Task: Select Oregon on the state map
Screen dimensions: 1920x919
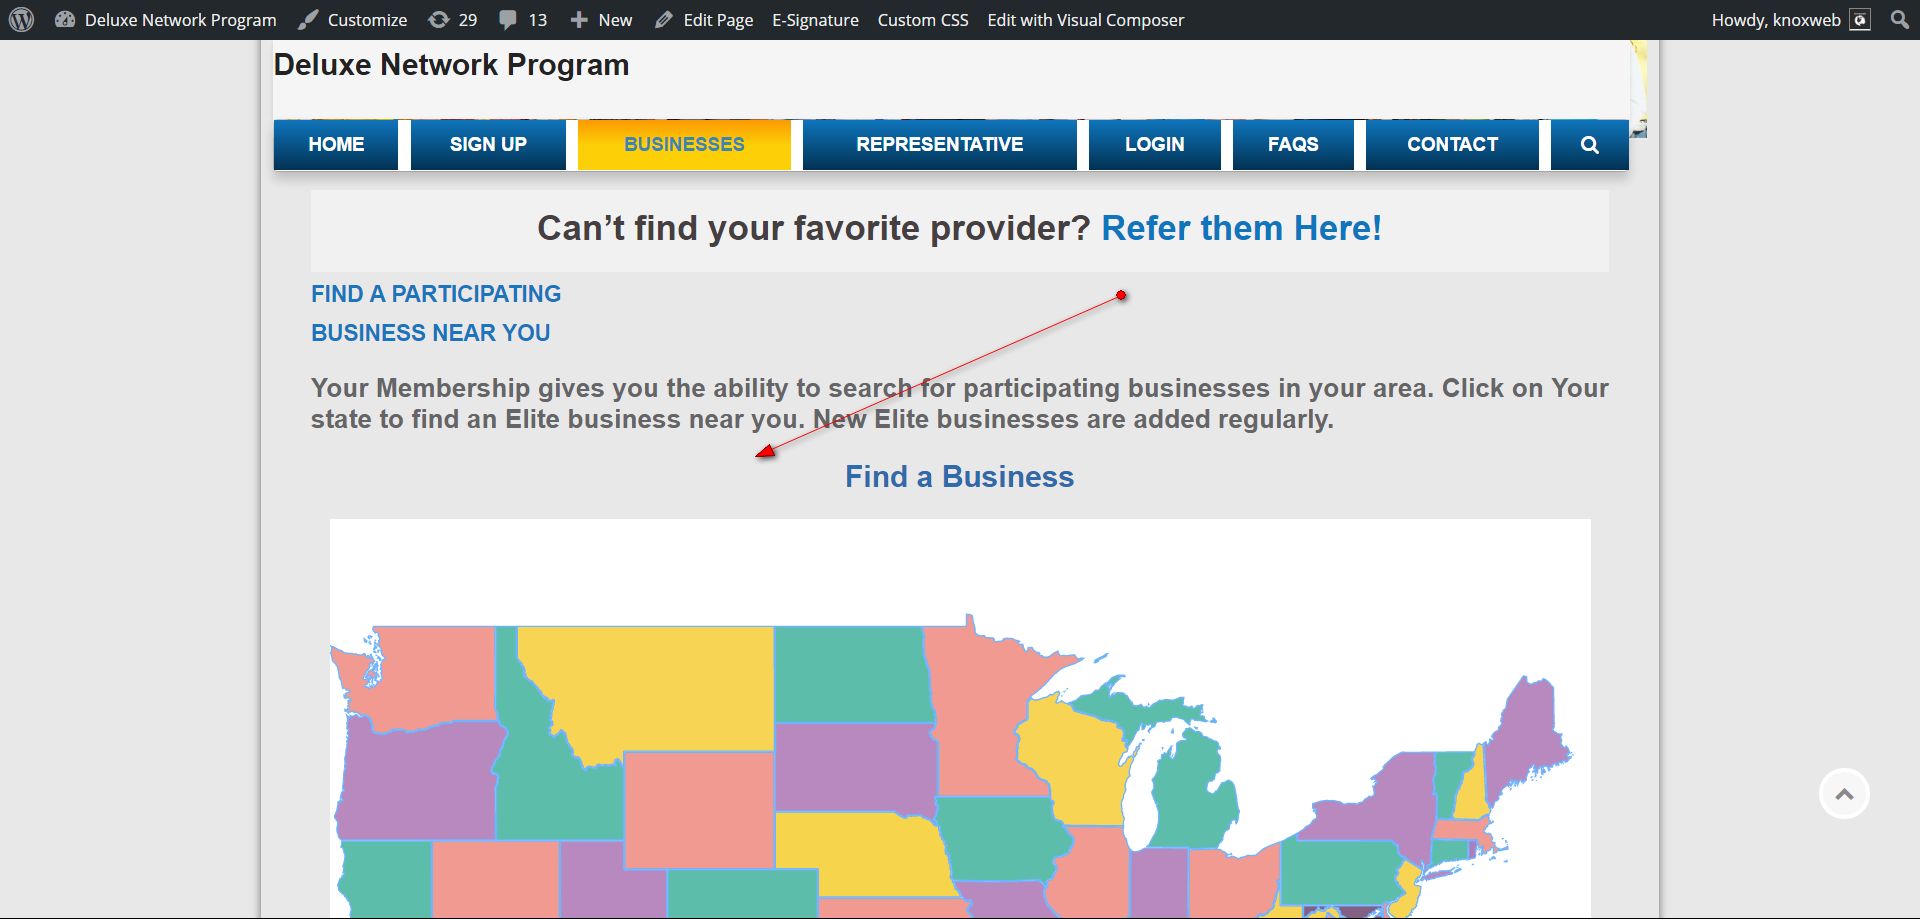Action: (x=415, y=780)
